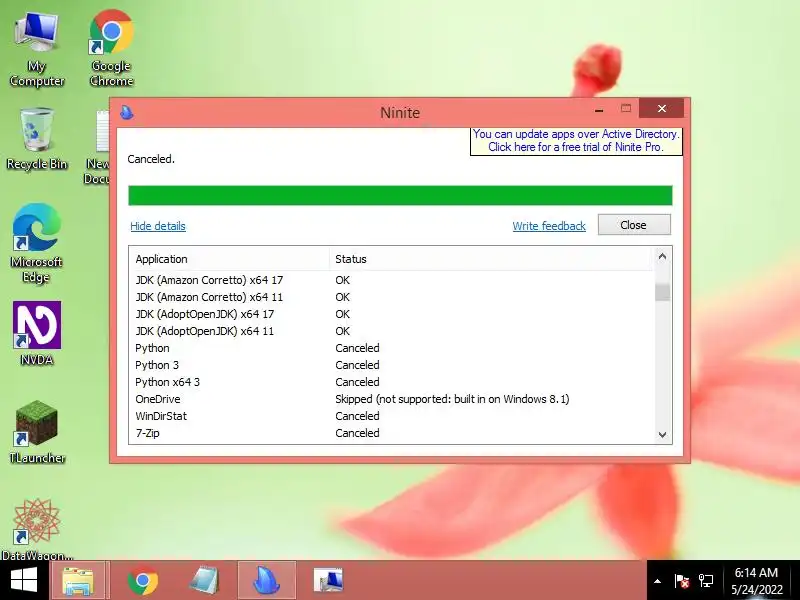Launch the NVDA desktop shortcut
Screen dimensions: 800x600
click(37, 333)
